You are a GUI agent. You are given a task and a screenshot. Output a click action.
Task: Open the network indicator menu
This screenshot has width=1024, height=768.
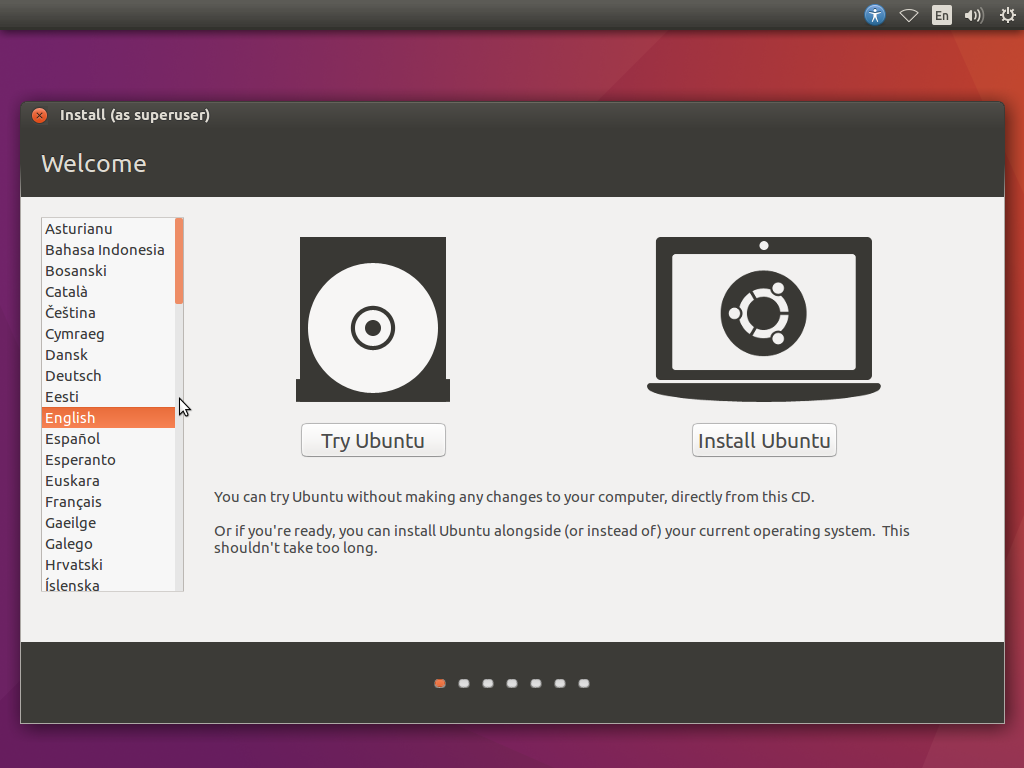(x=908, y=15)
